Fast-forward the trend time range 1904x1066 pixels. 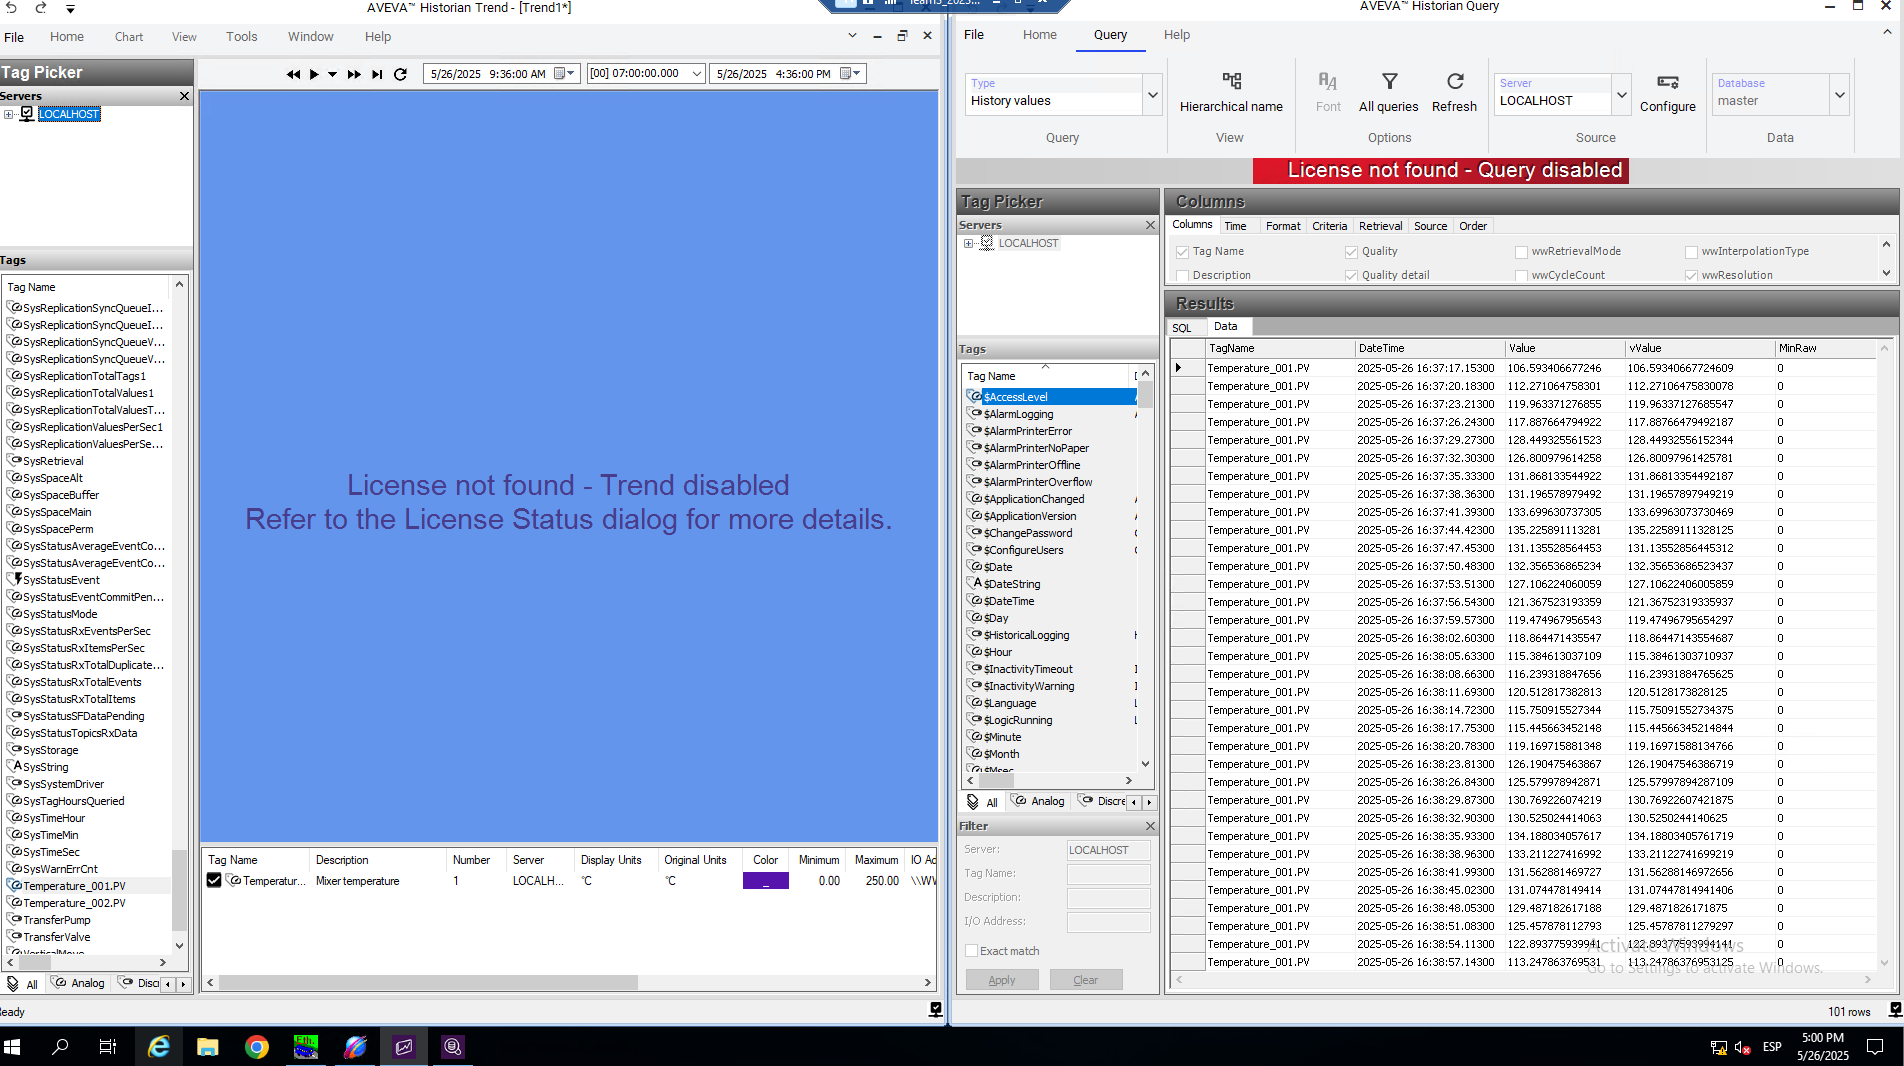click(x=354, y=74)
